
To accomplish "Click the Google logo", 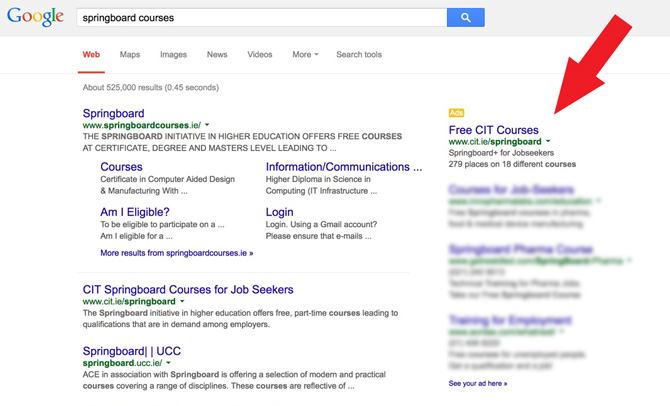I will [35, 17].
